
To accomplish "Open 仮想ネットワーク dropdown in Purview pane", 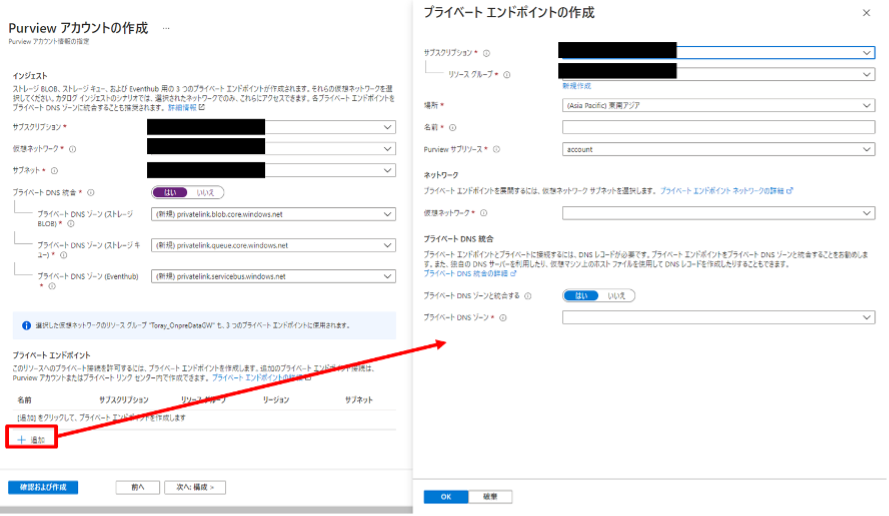I will click(x=271, y=149).
